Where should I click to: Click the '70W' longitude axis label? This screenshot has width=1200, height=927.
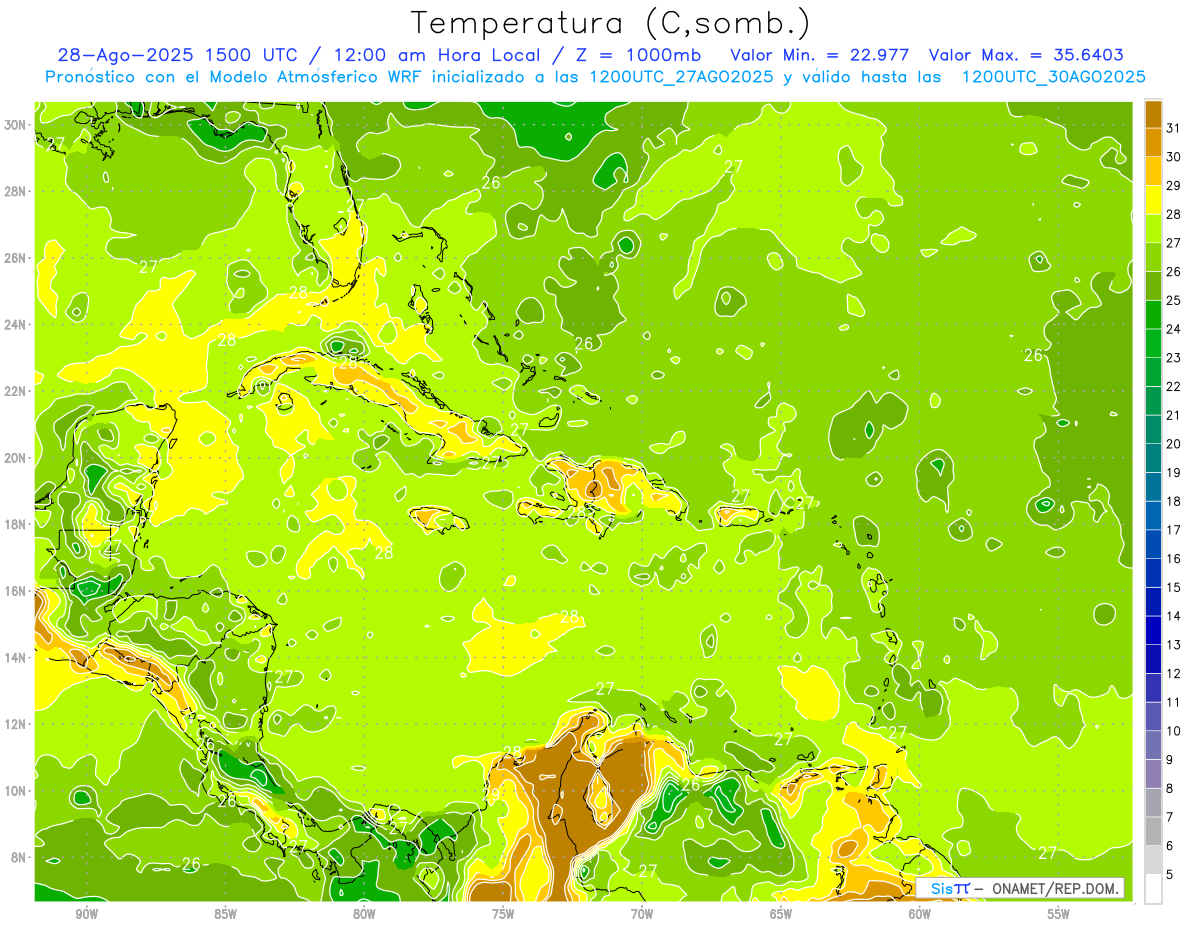point(642,914)
